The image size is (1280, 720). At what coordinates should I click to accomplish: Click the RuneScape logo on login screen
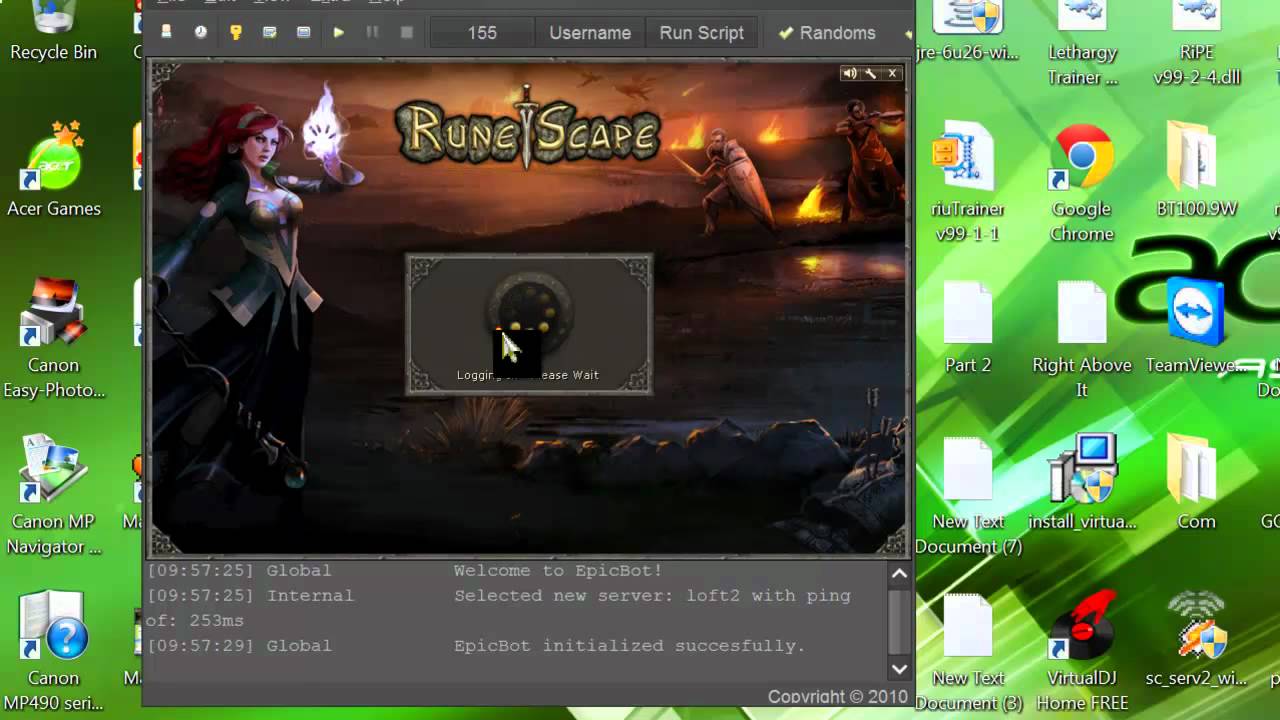(528, 130)
